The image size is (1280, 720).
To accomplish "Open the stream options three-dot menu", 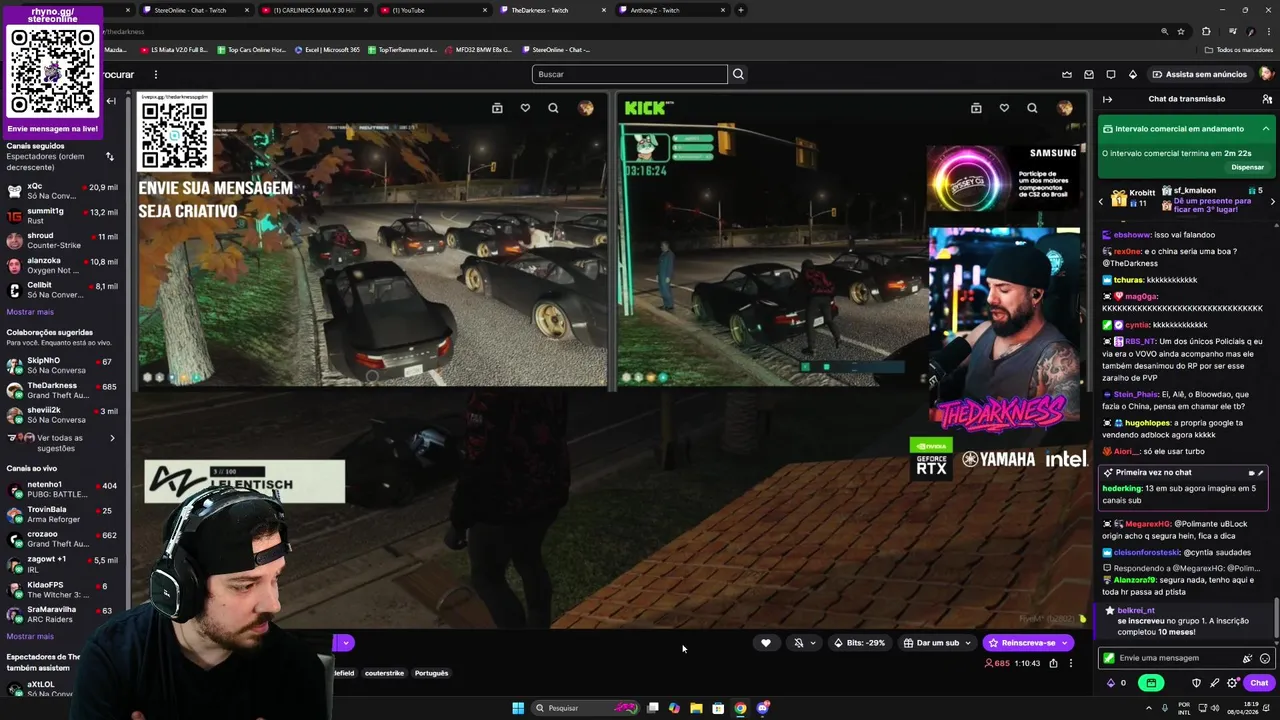I will pyautogui.click(x=1070, y=663).
